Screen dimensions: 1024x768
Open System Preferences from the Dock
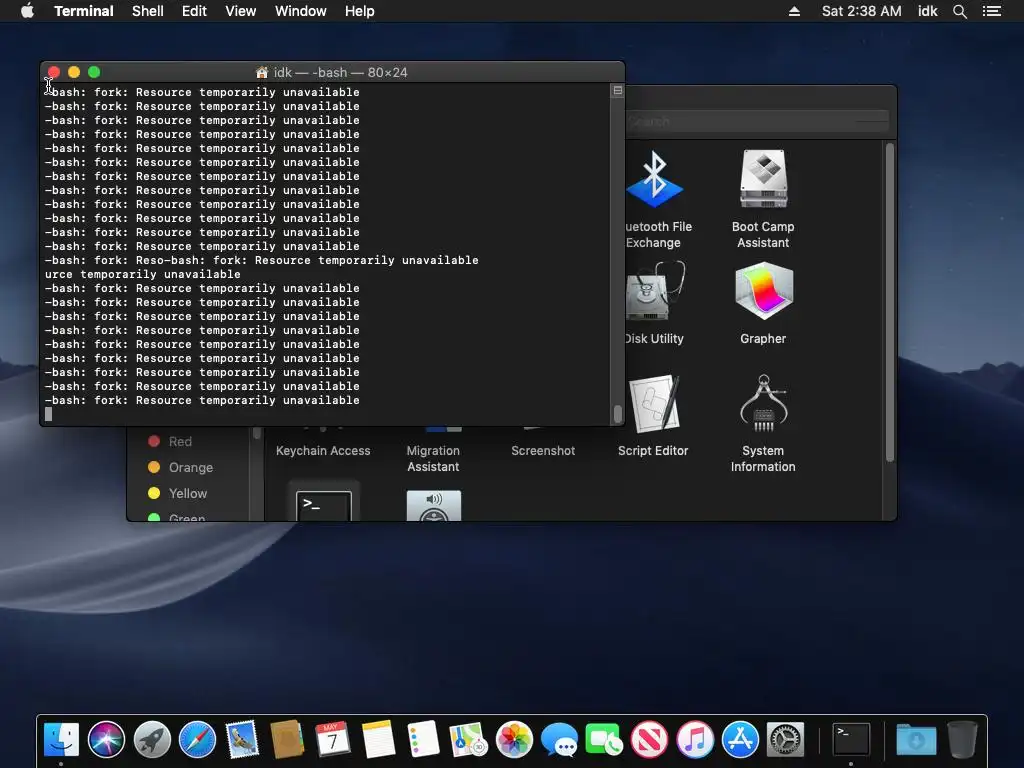click(x=785, y=740)
